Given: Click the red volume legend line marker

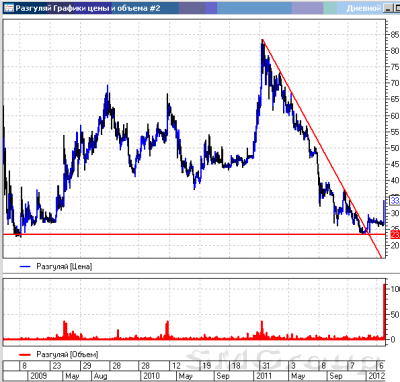Looking at the screenshot, I should click(x=25, y=354).
